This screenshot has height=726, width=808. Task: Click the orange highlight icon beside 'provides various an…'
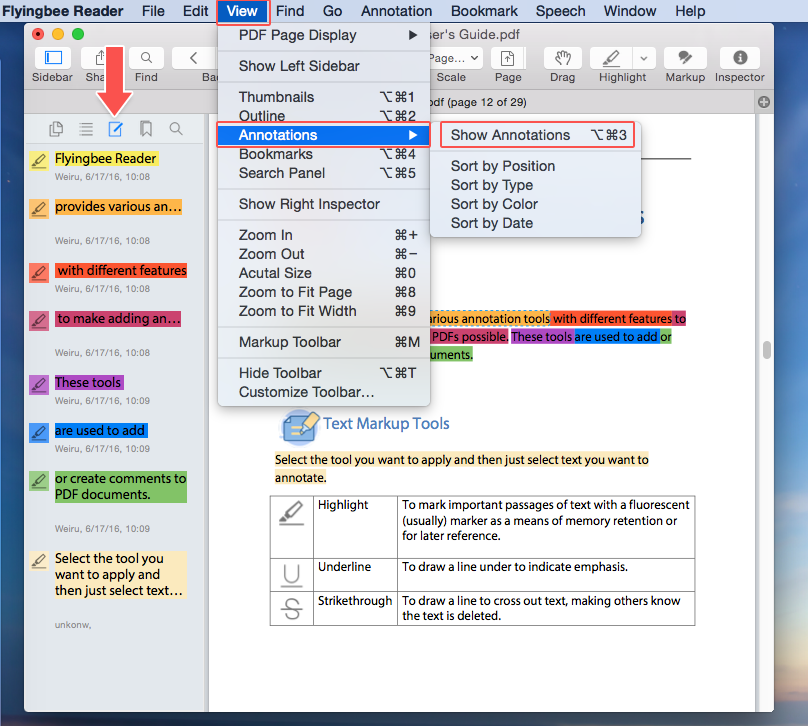pyautogui.click(x=39, y=209)
